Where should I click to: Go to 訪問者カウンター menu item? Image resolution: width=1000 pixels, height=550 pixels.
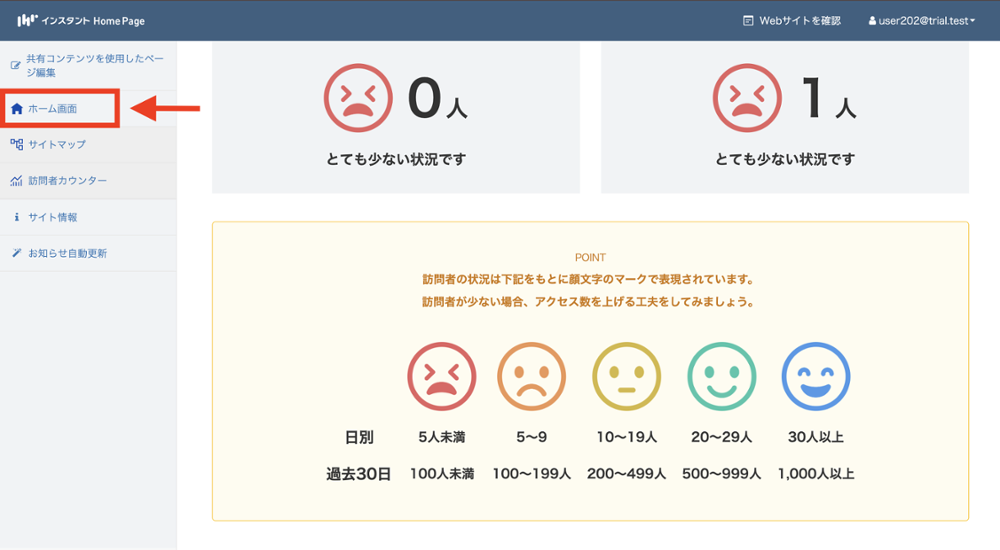click(x=67, y=181)
